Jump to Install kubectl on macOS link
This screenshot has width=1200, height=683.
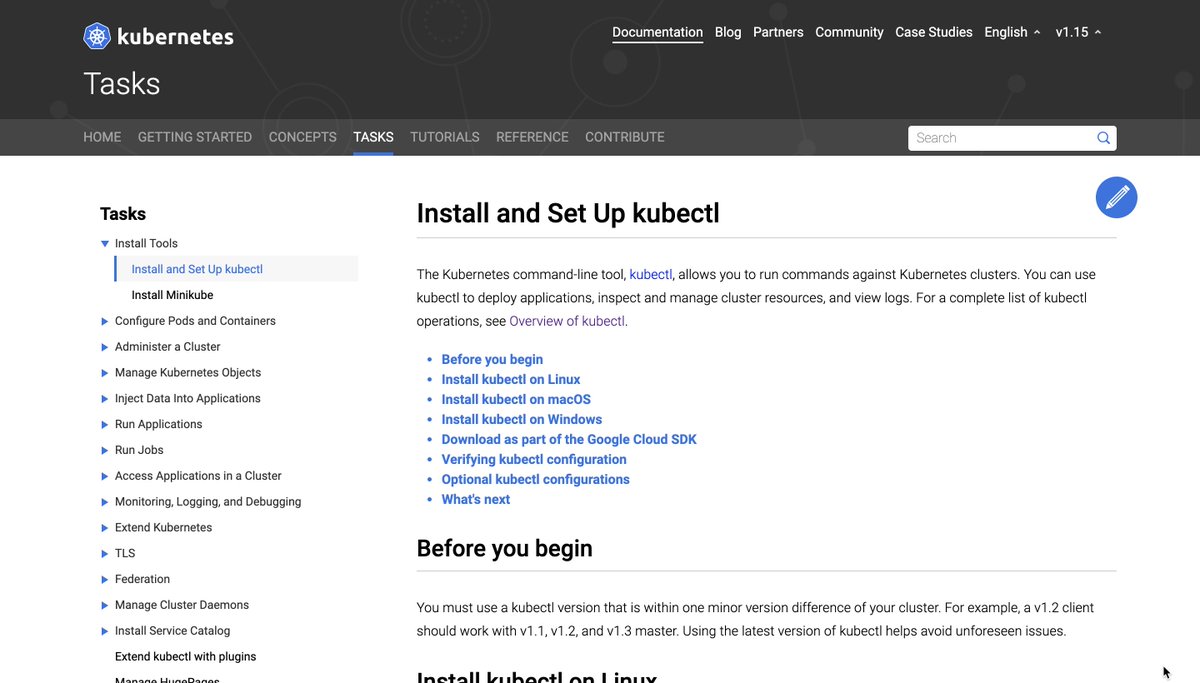(516, 399)
